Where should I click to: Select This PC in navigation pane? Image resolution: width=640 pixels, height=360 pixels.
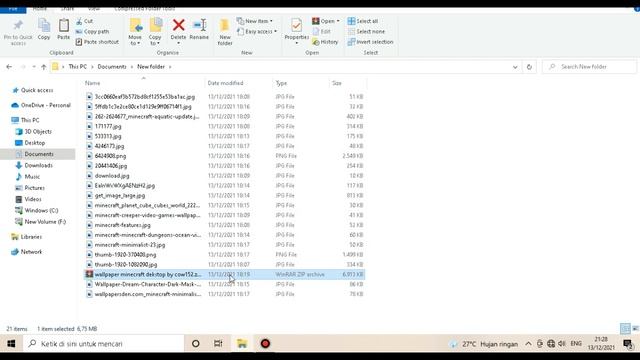coord(26,120)
